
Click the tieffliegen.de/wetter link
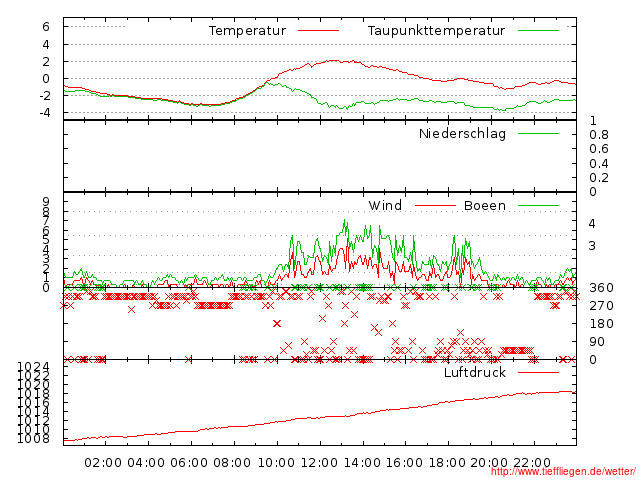tap(563, 472)
